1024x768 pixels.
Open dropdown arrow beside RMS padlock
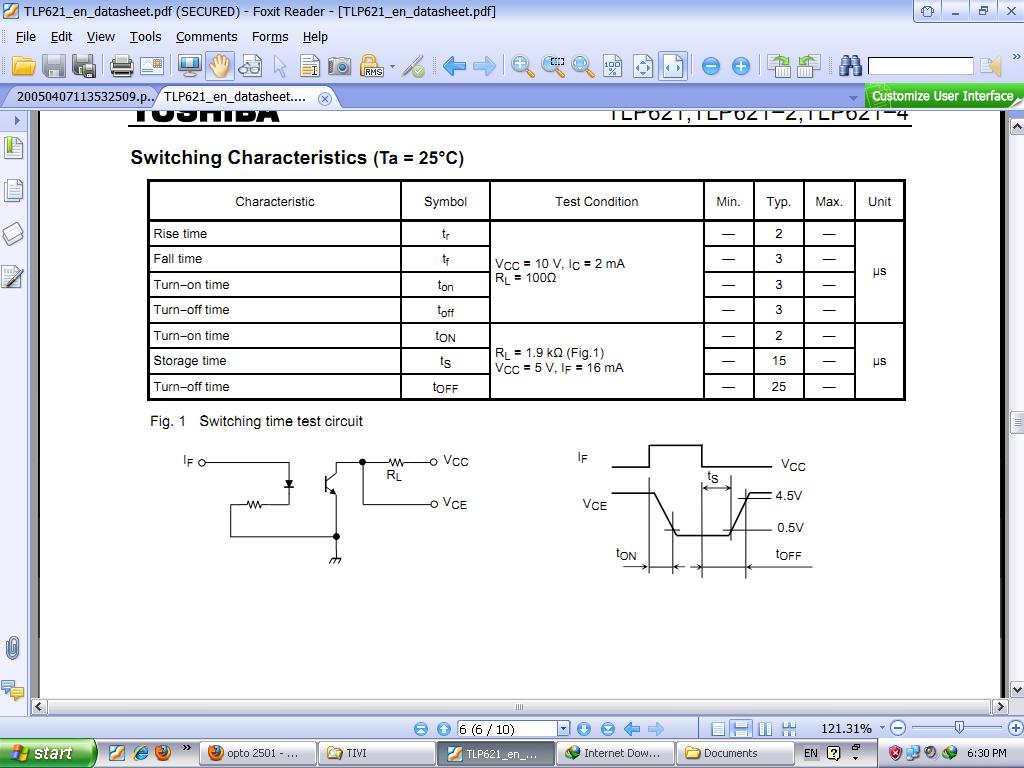pyautogui.click(x=392, y=66)
